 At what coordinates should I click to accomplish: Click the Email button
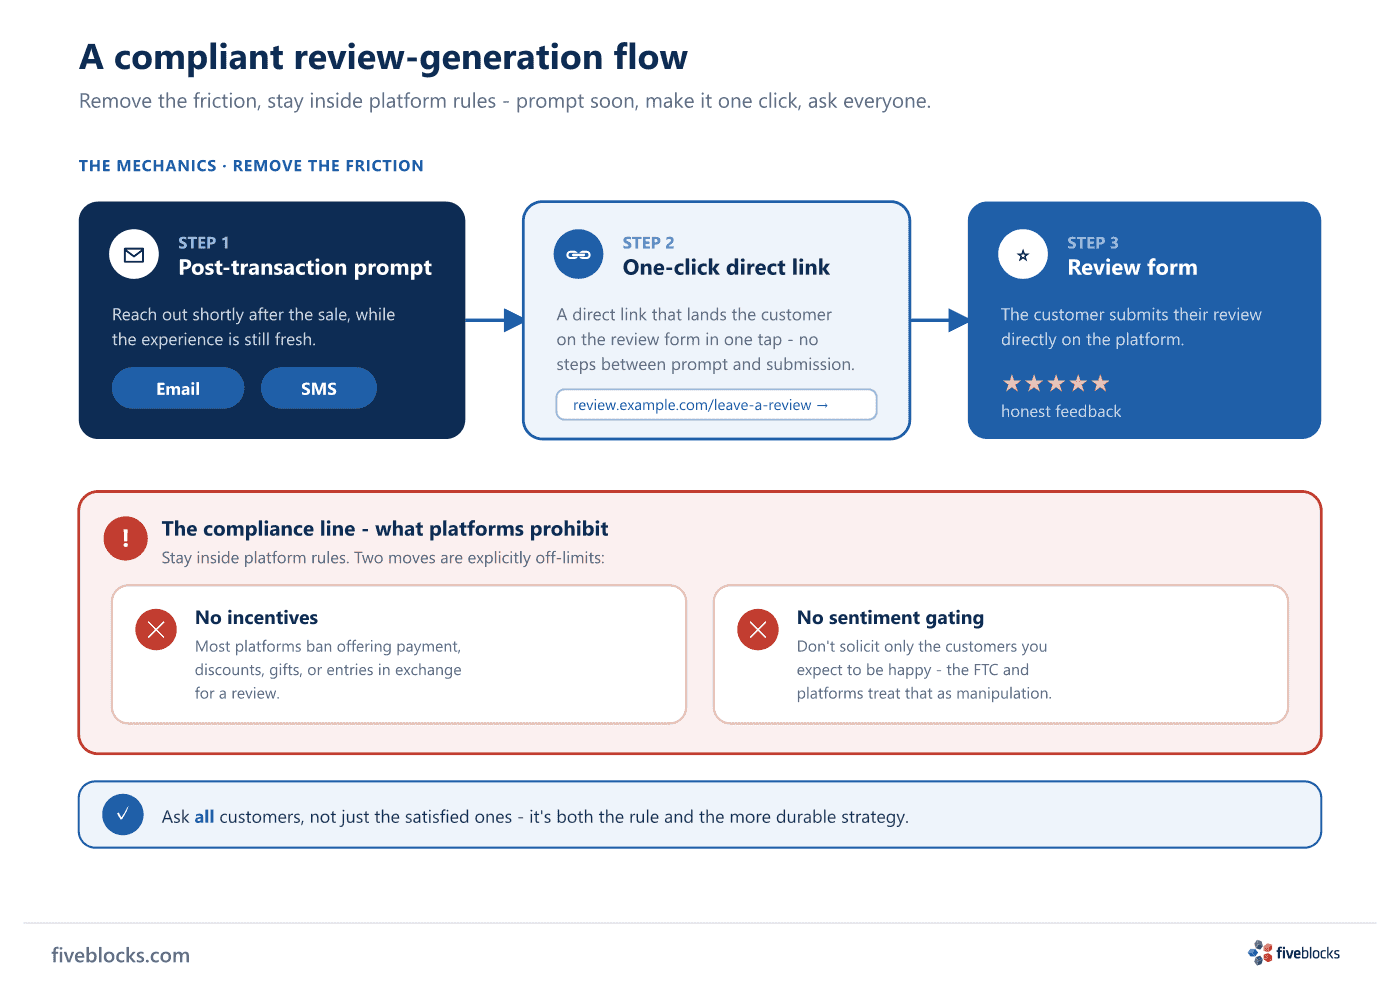(178, 388)
